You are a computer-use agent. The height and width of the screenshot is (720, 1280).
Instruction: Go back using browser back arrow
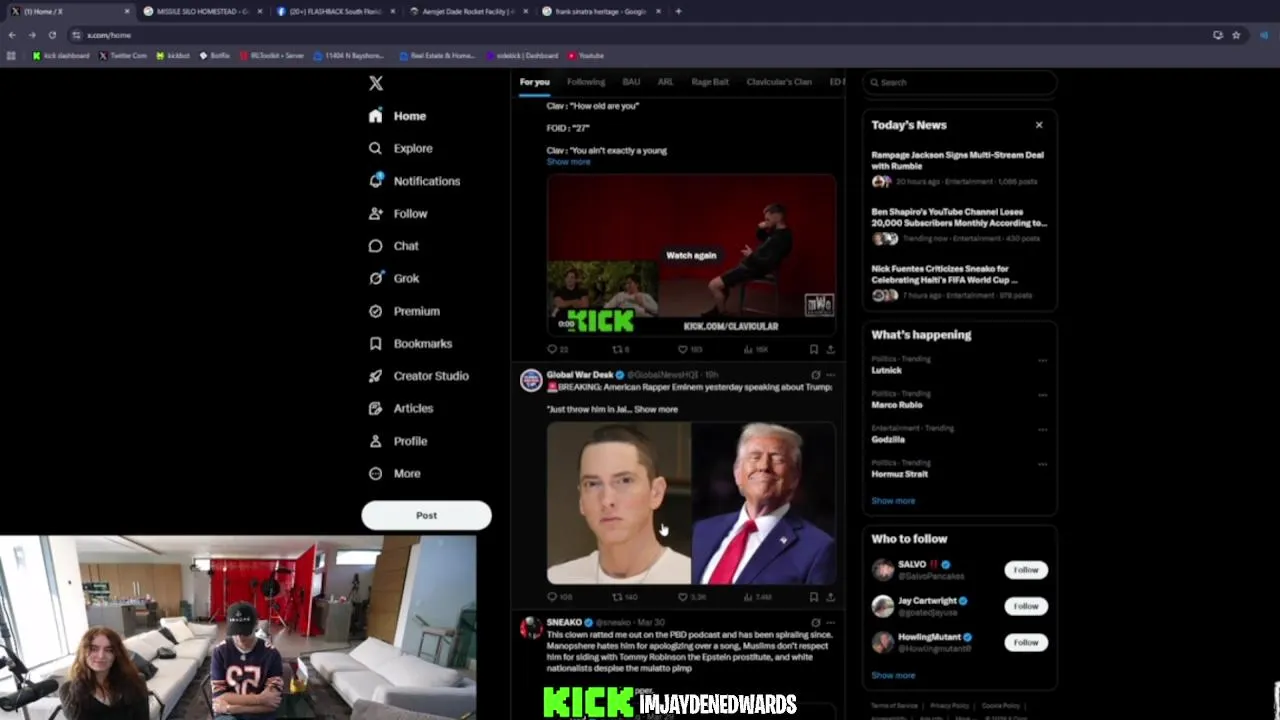point(12,35)
